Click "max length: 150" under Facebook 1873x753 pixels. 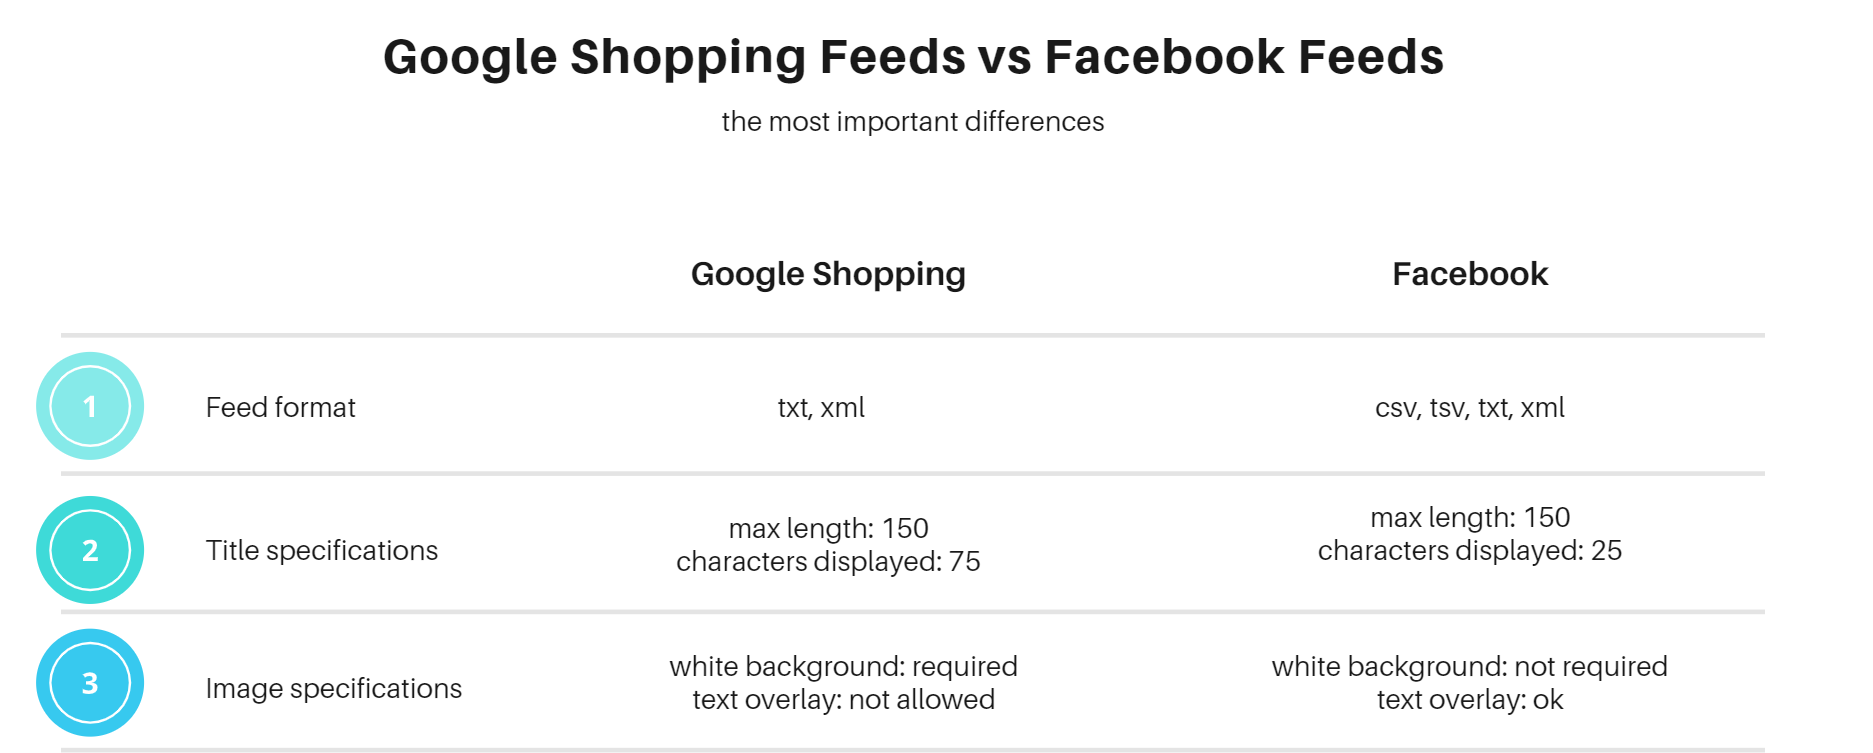pyautogui.click(x=1469, y=517)
